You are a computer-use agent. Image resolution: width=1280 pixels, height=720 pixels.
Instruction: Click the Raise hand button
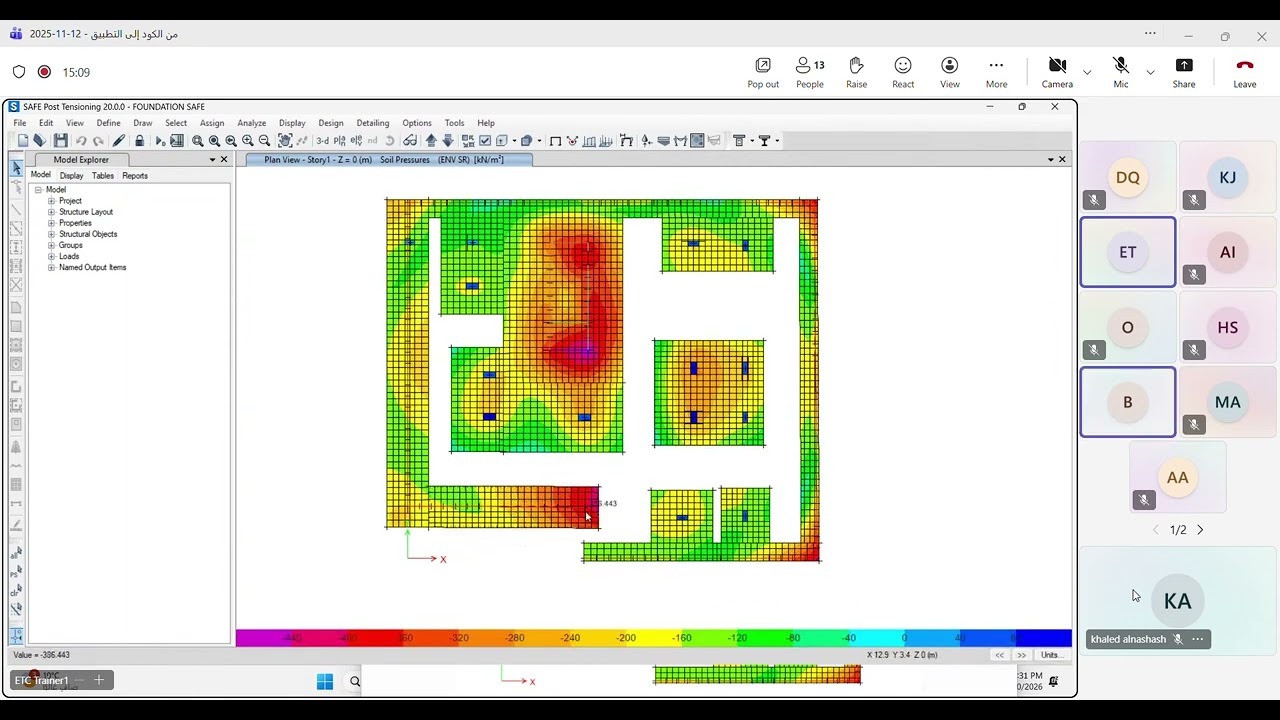[x=856, y=72]
